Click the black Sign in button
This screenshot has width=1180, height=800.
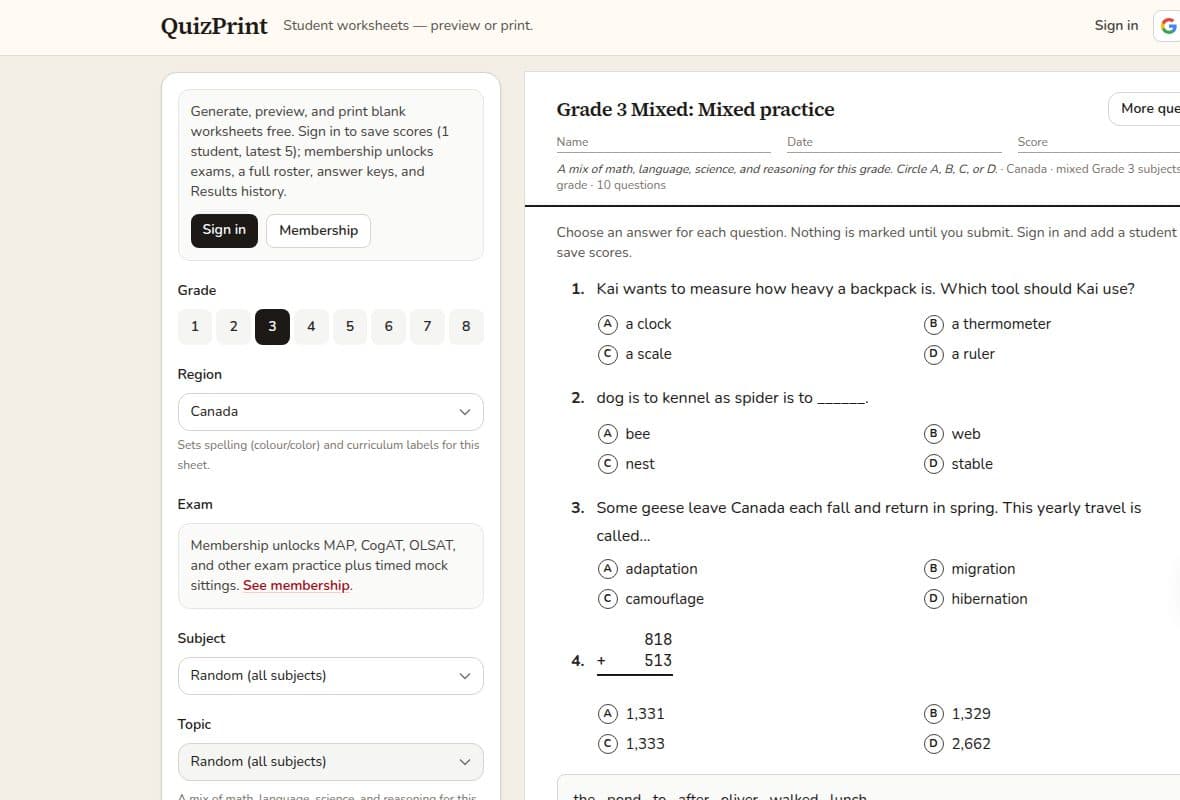pos(224,230)
